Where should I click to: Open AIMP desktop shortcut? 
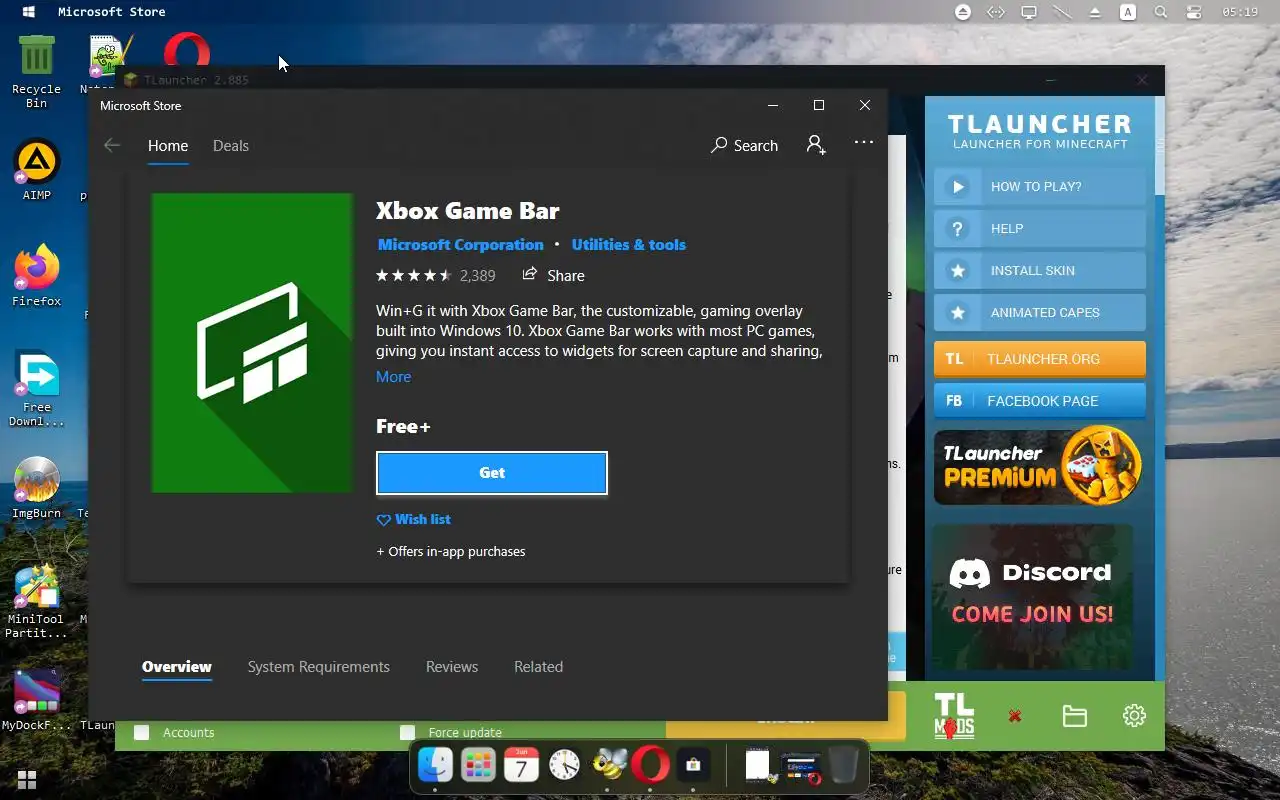tap(37, 170)
